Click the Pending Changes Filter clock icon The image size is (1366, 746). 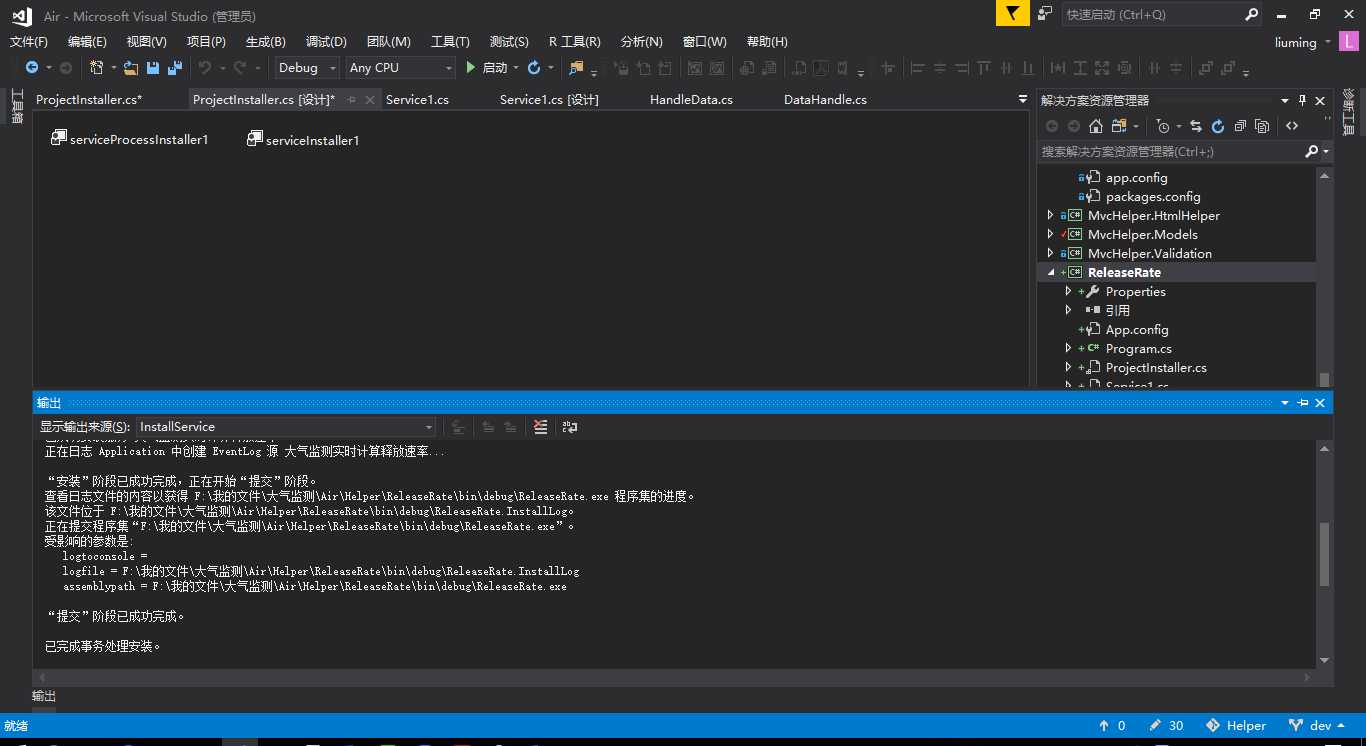tap(1162, 126)
